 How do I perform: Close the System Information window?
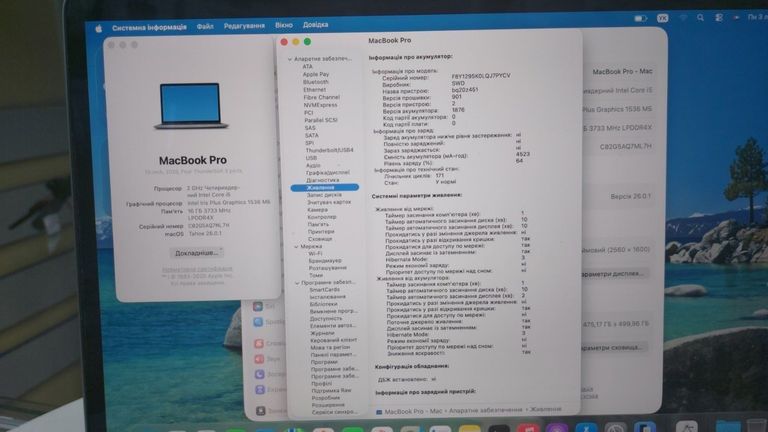pyautogui.click(x=284, y=42)
